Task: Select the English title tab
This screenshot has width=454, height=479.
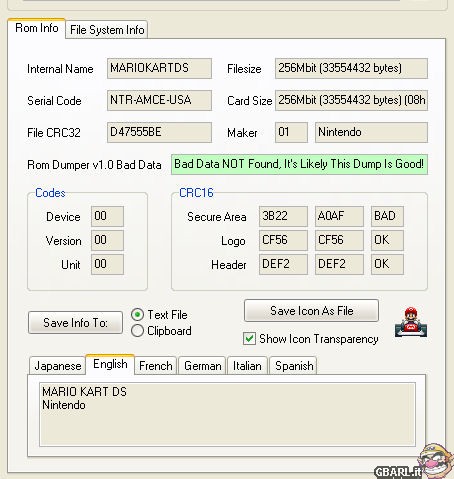Action: click(x=110, y=364)
